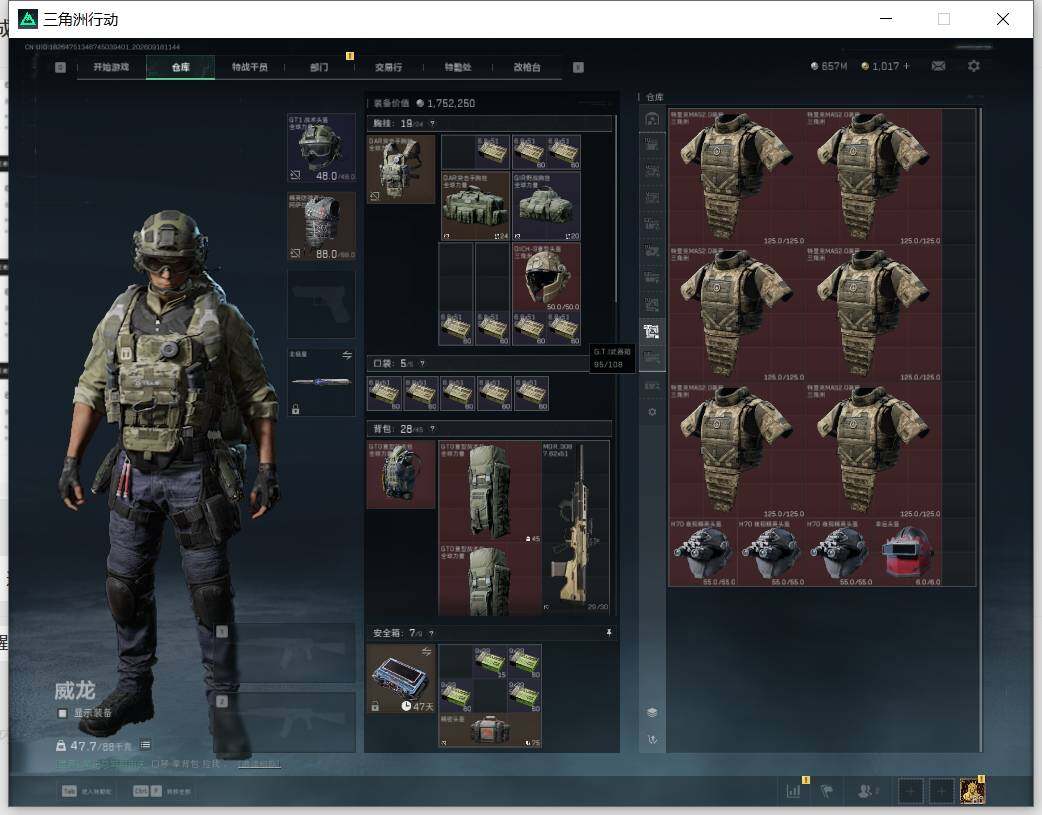1042x815 pixels.
Task: Select the equipped body armor slot 88.0
Action: pos(321,226)
